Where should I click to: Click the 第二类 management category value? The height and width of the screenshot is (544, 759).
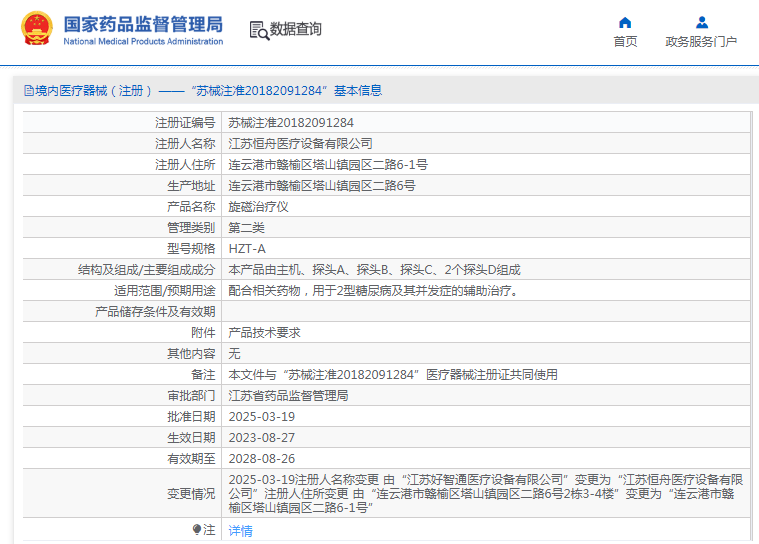tap(246, 228)
